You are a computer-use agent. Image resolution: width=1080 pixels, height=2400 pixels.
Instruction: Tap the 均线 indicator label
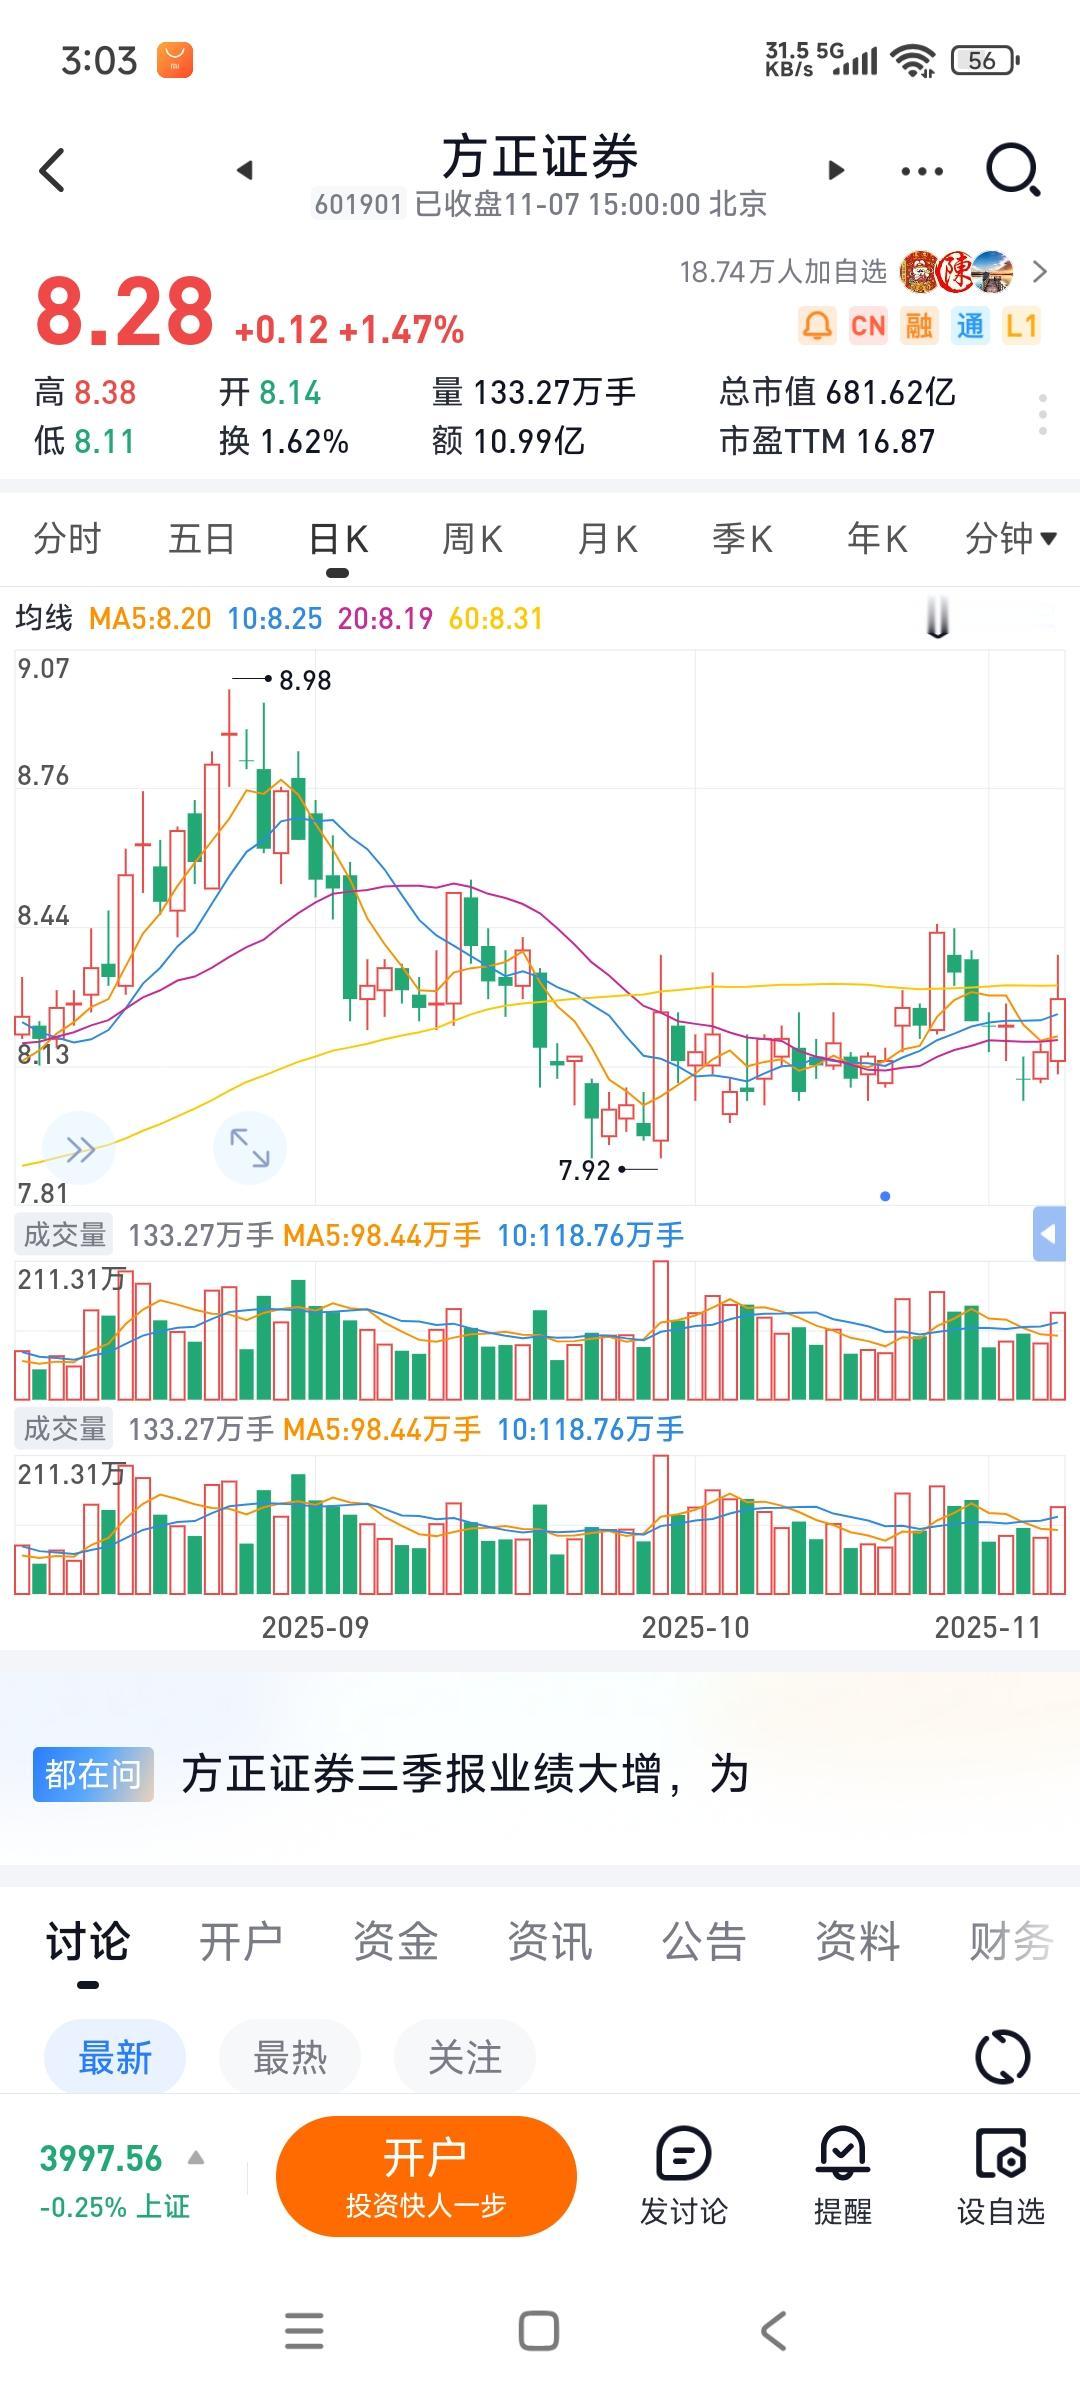coord(44,618)
